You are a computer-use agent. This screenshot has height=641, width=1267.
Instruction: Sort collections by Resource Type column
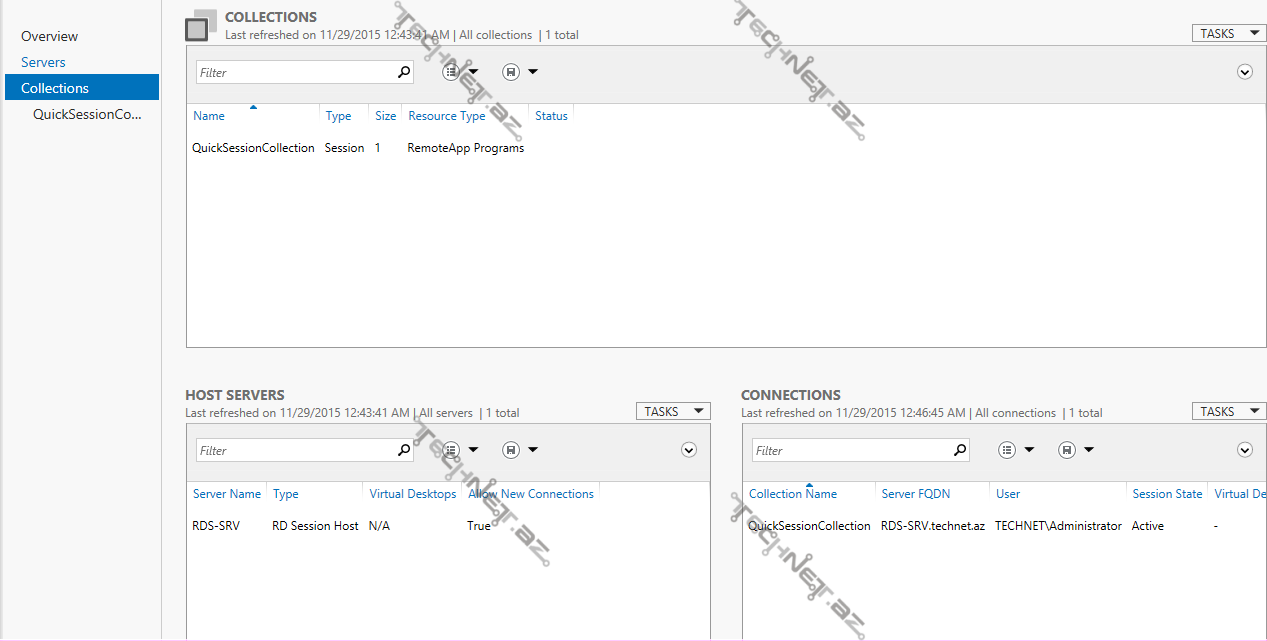point(446,116)
